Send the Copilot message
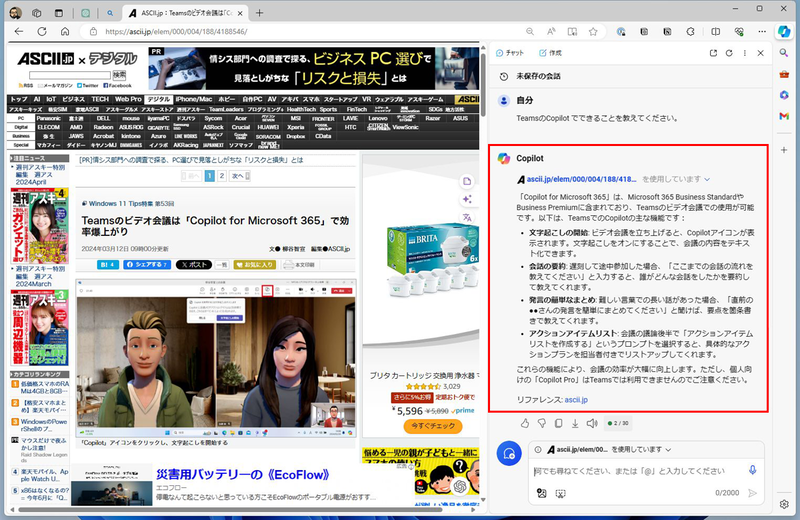The height and width of the screenshot is (520, 800). [752, 493]
